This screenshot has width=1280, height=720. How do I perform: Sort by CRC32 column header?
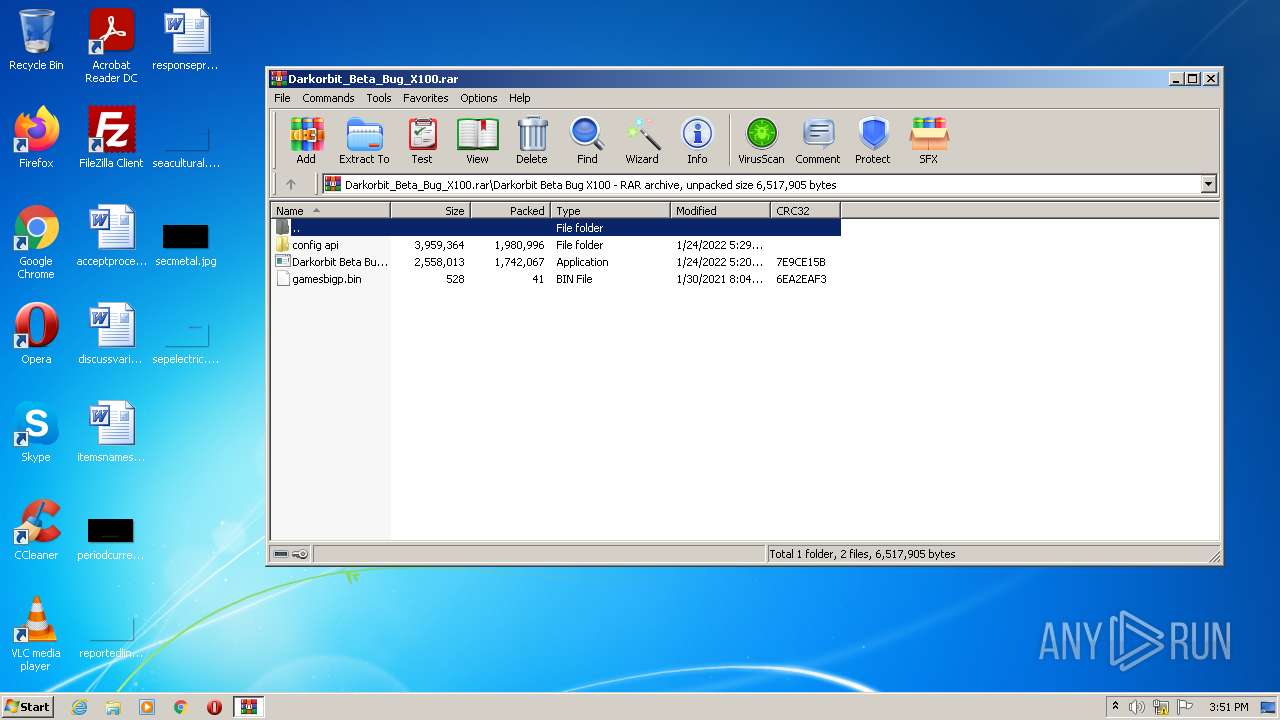tap(805, 210)
